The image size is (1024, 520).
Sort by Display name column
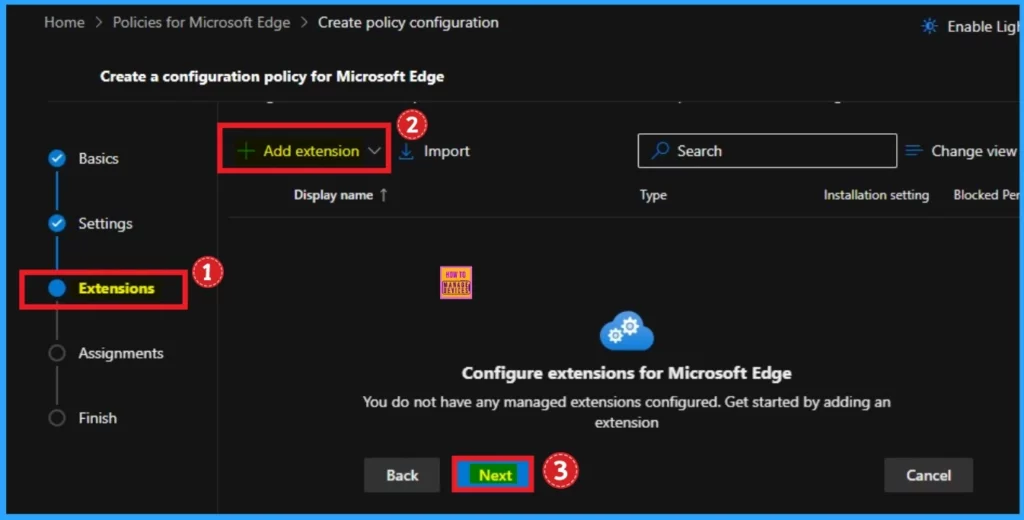coord(333,195)
